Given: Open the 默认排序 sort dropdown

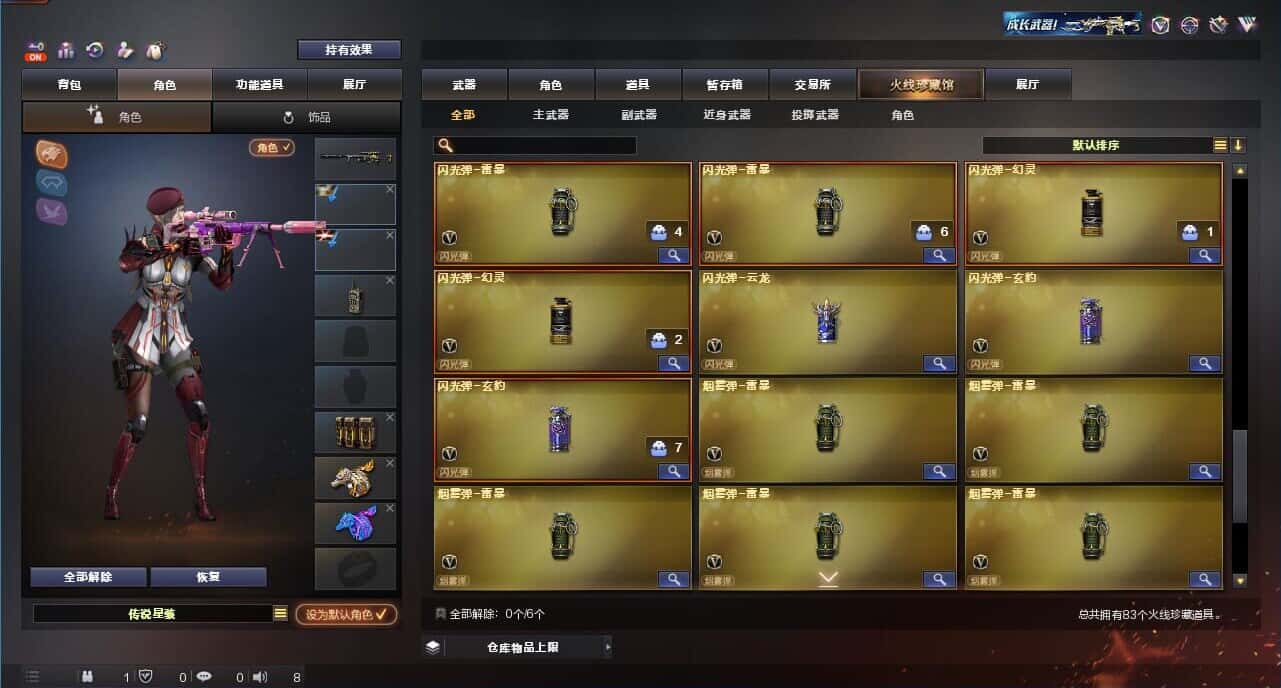Looking at the screenshot, I should point(1098,145).
